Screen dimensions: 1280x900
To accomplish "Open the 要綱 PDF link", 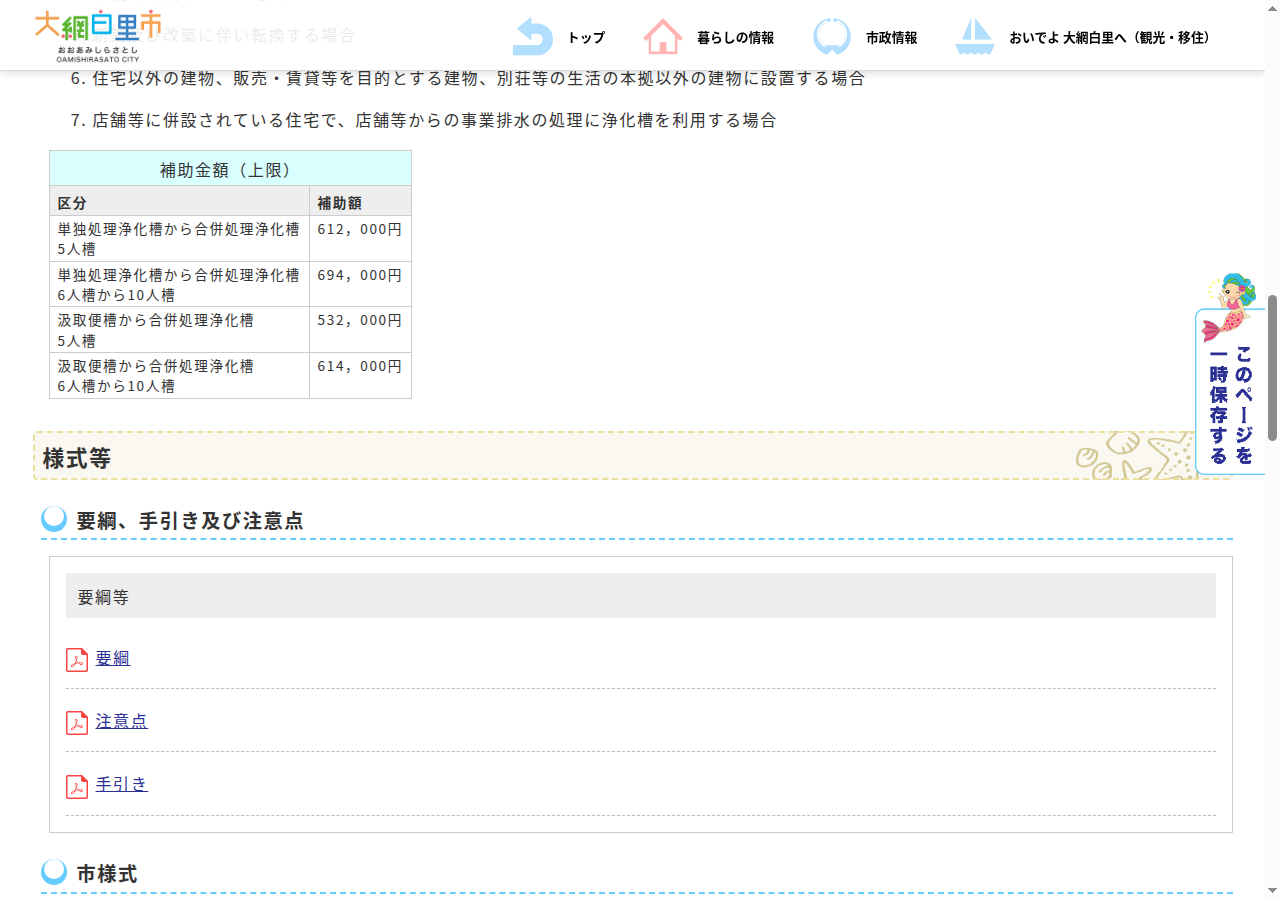I will (x=113, y=658).
